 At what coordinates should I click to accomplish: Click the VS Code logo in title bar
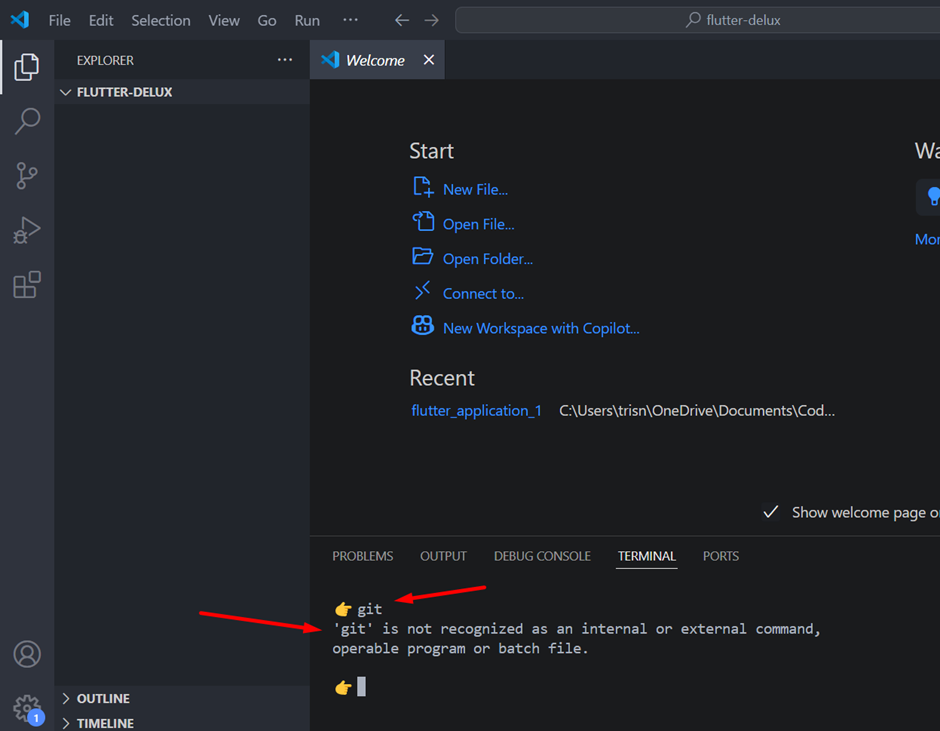coord(20,20)
